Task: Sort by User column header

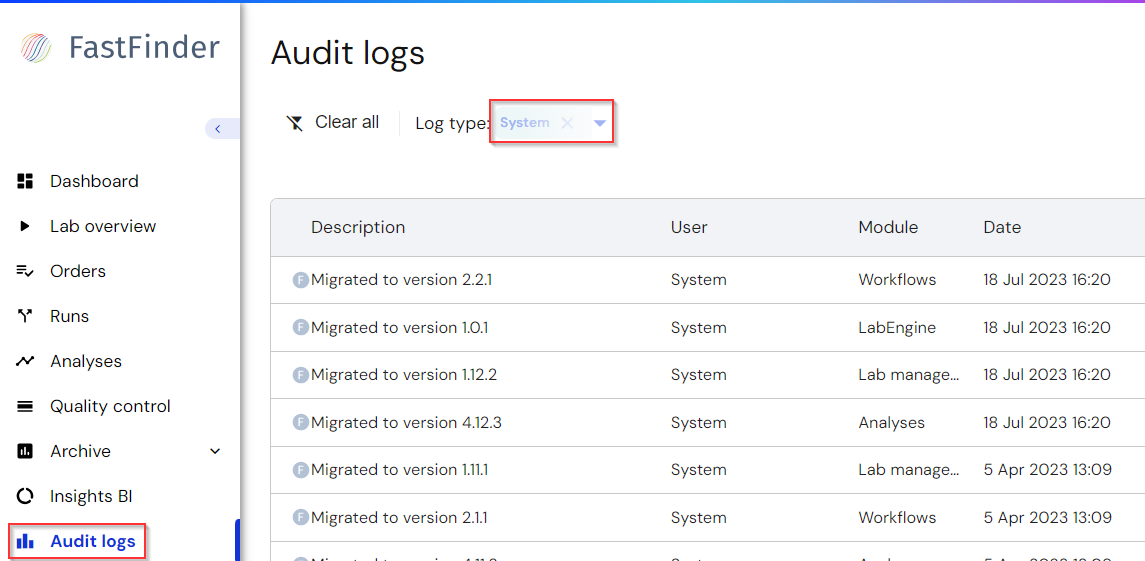Action: 689,227
